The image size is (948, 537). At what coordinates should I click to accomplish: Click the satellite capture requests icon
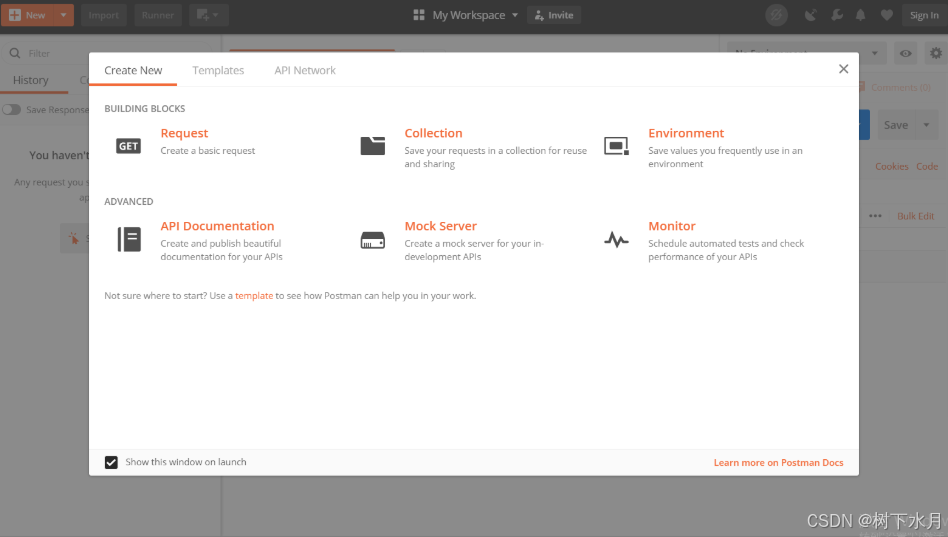[811, 15]
